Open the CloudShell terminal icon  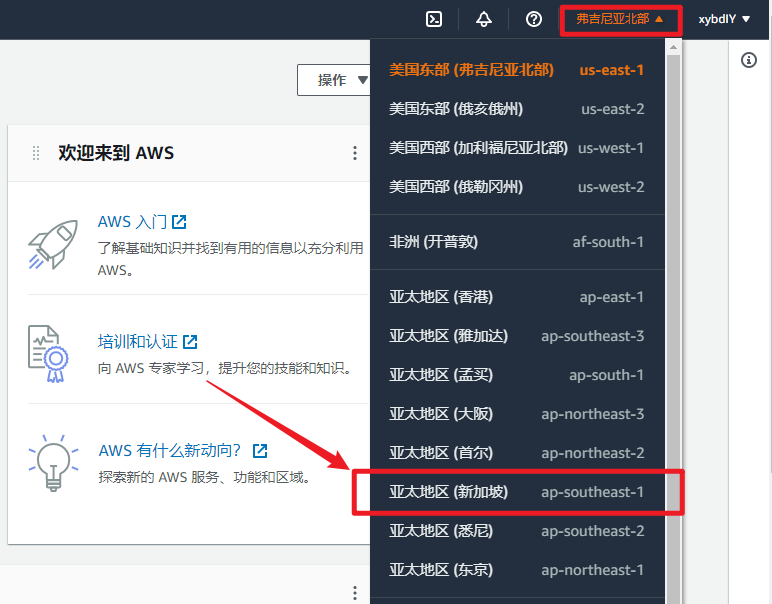(x=434, y=19)
